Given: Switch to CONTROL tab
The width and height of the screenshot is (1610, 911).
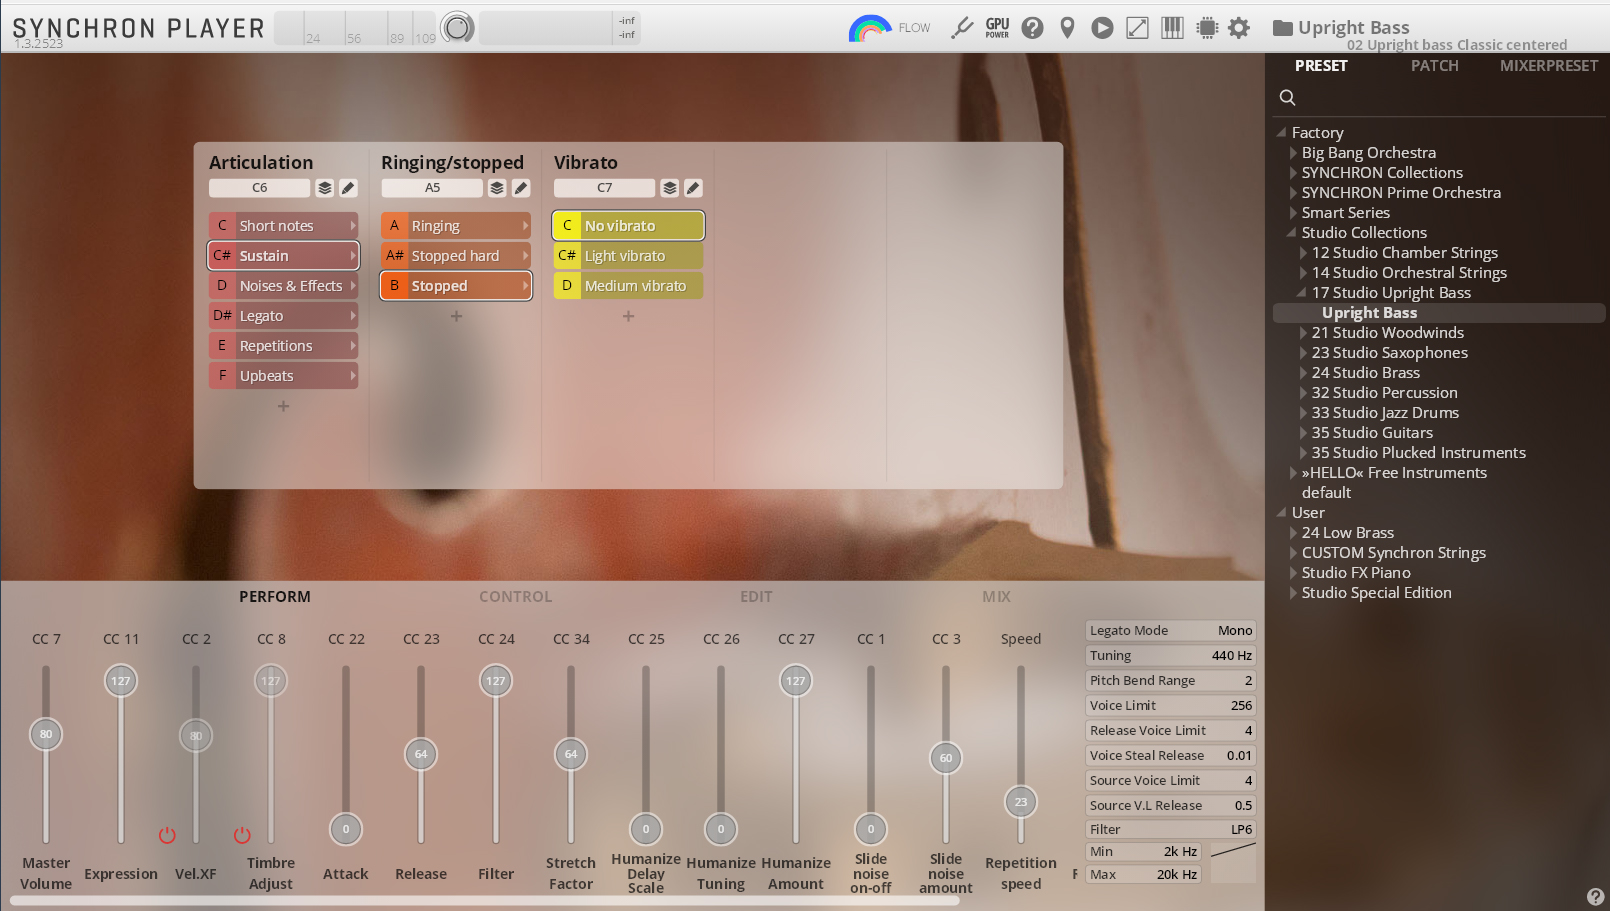Looking at the screenshot, I should pos(515,597).
